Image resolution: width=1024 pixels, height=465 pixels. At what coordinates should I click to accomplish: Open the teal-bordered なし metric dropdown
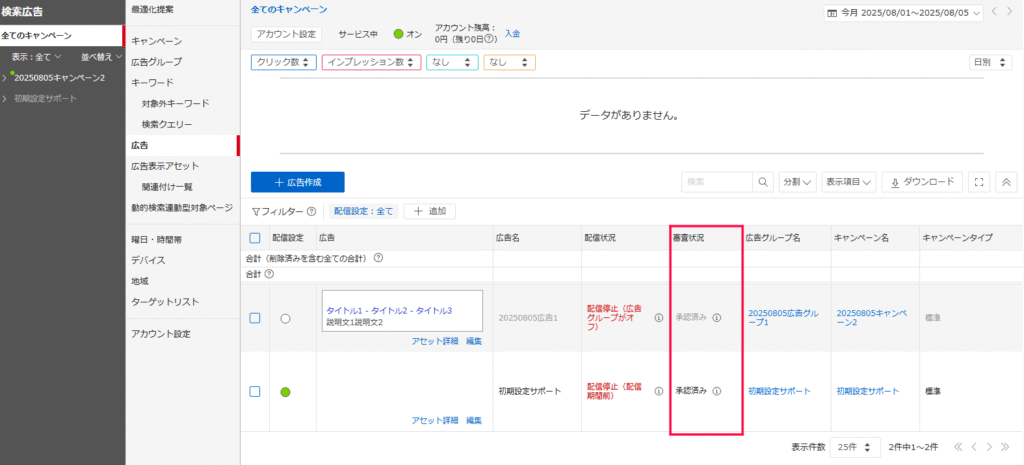[x=453, y=63]
